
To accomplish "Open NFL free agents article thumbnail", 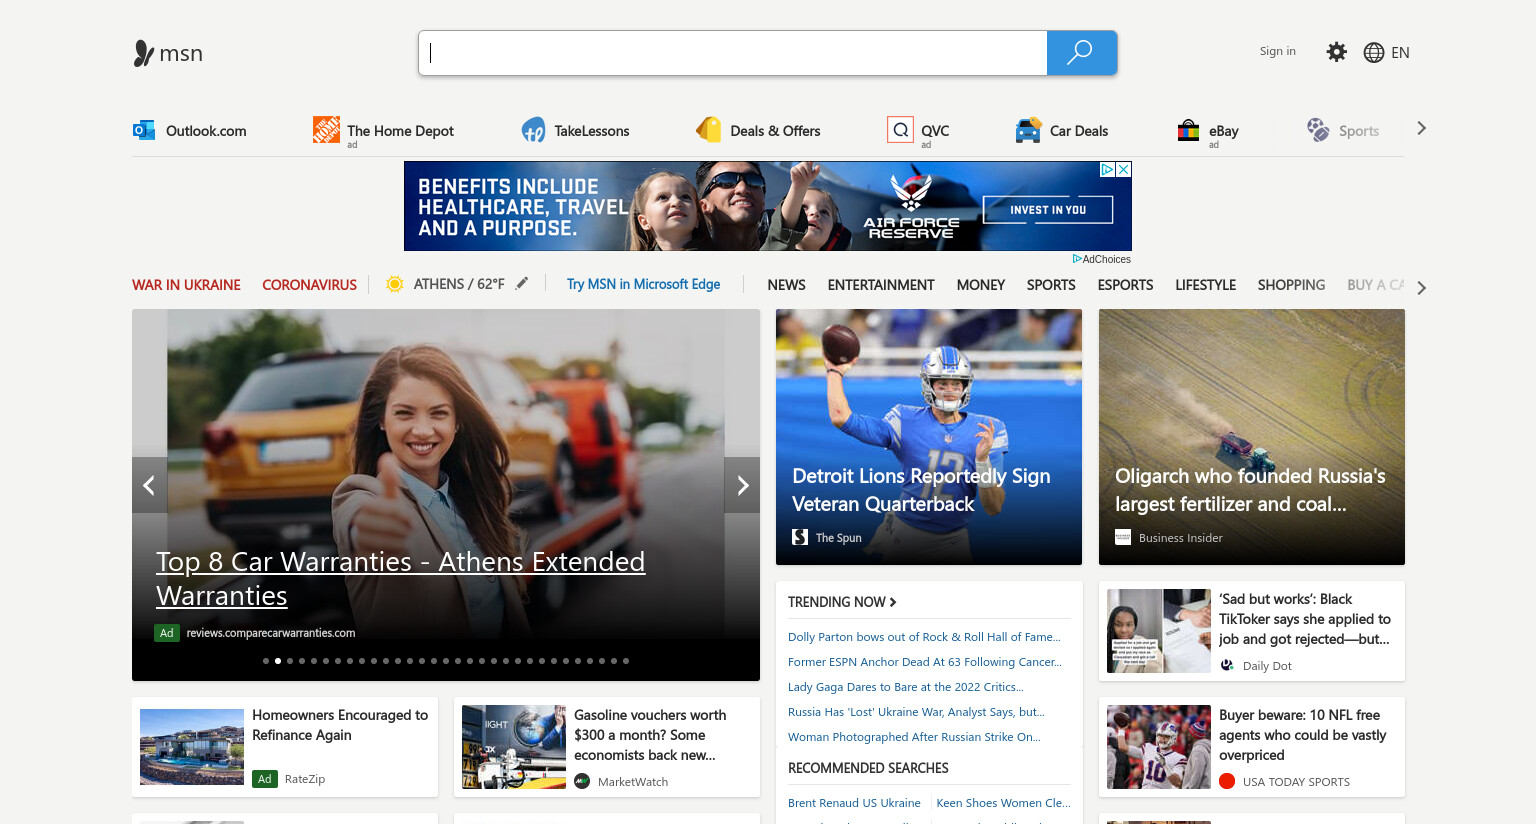I will [x=1159, y=747].
